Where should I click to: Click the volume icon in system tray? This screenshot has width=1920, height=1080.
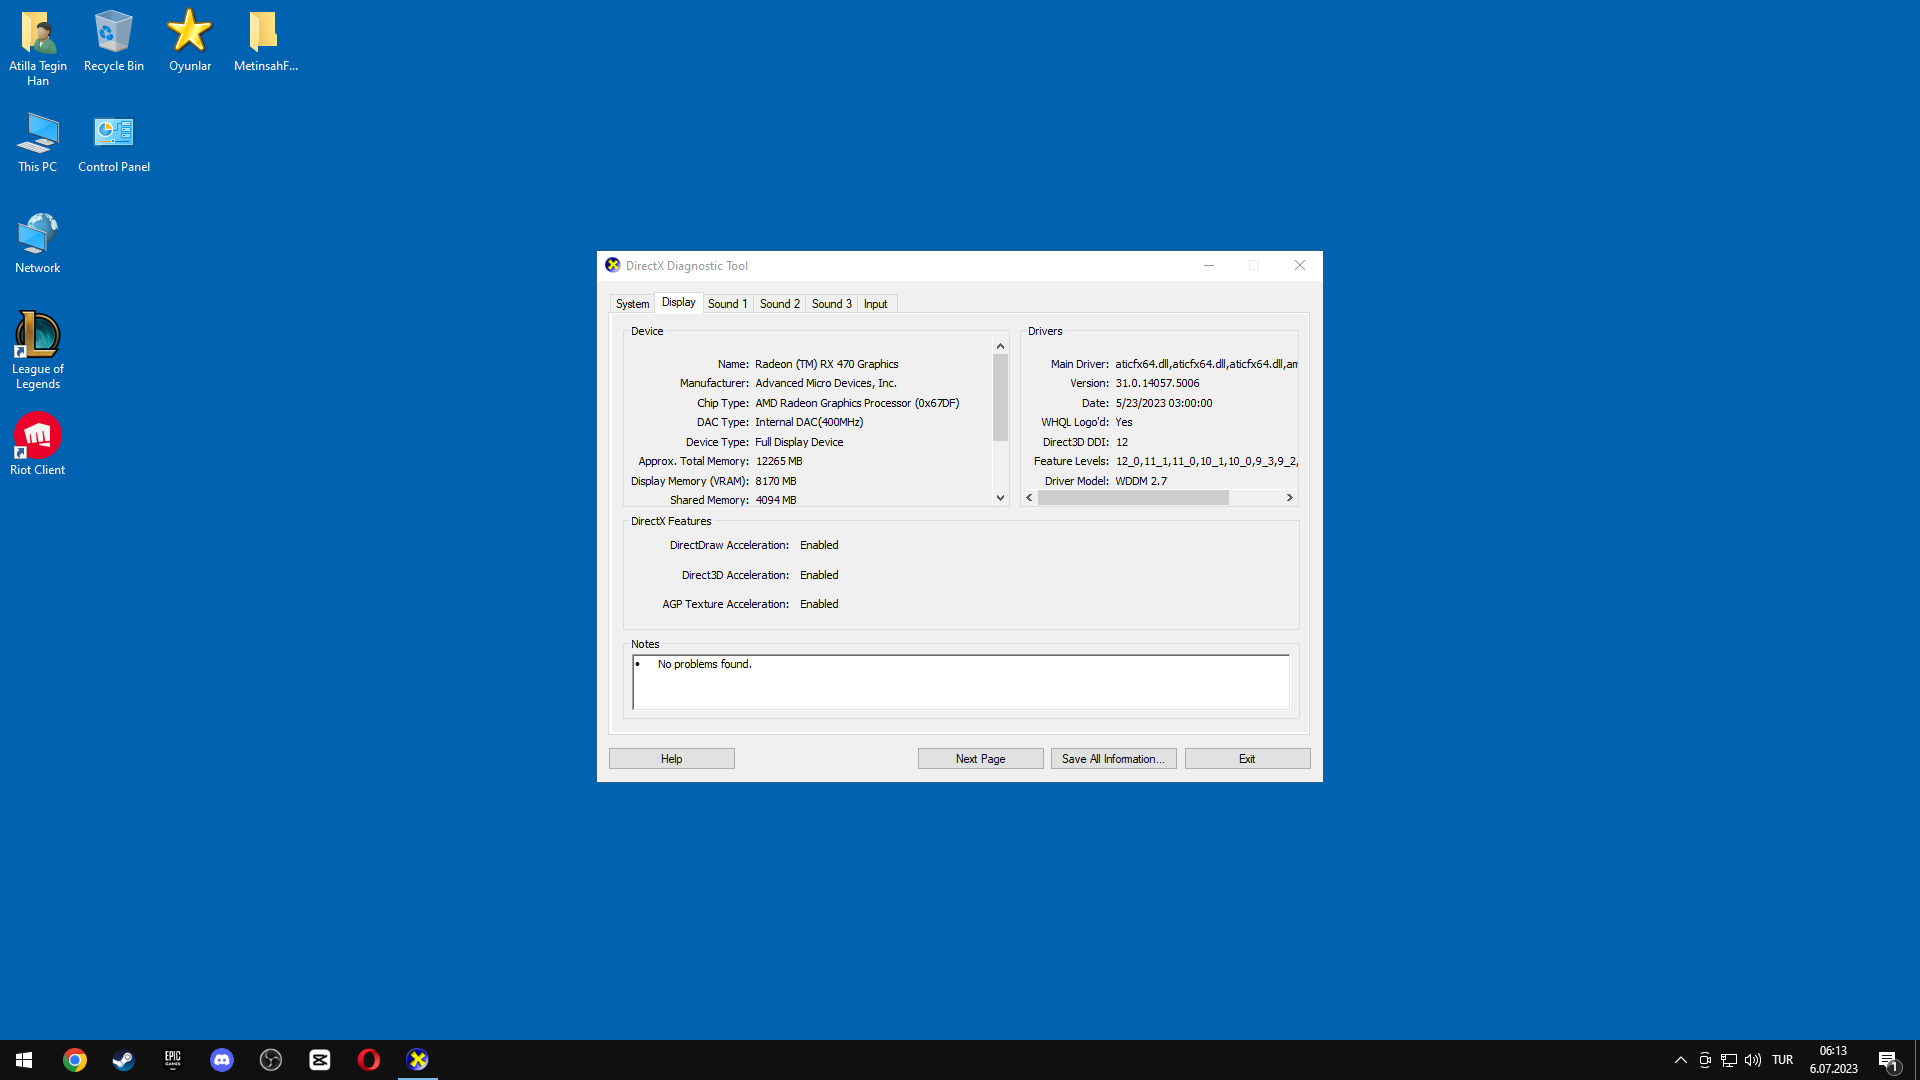[x=1753, y=1060]
